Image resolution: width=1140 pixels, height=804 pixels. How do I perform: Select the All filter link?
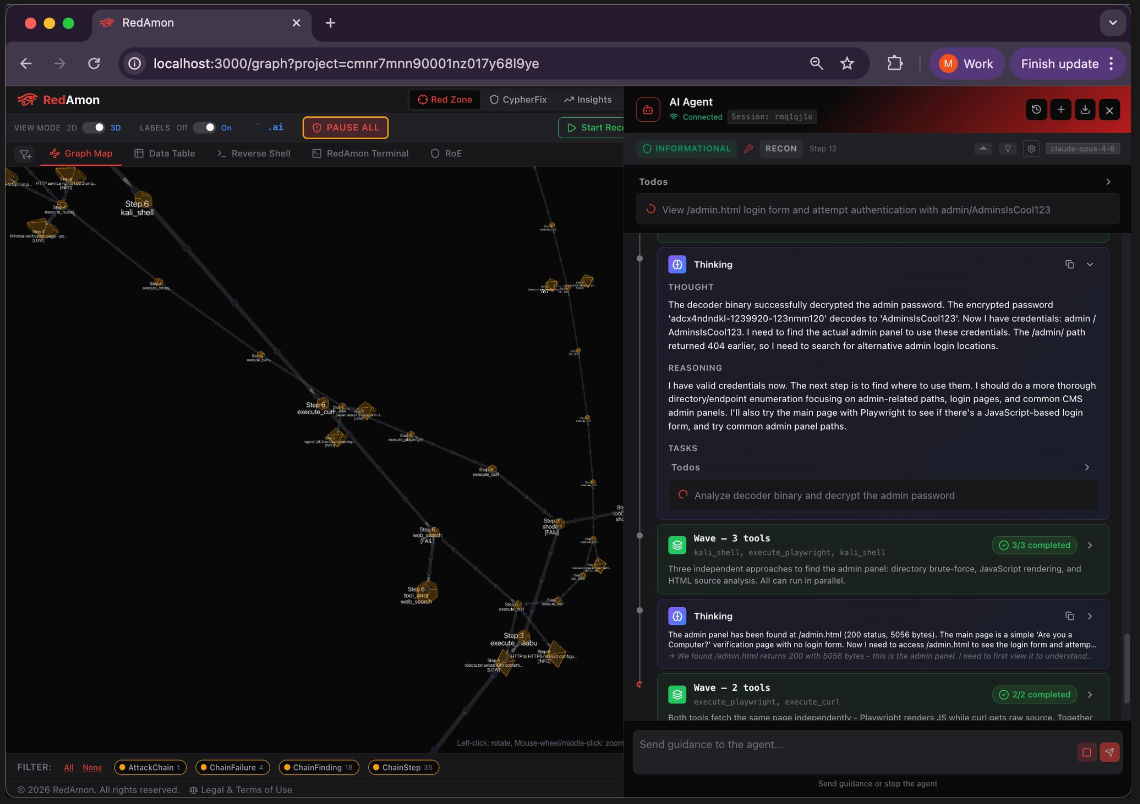68,768
